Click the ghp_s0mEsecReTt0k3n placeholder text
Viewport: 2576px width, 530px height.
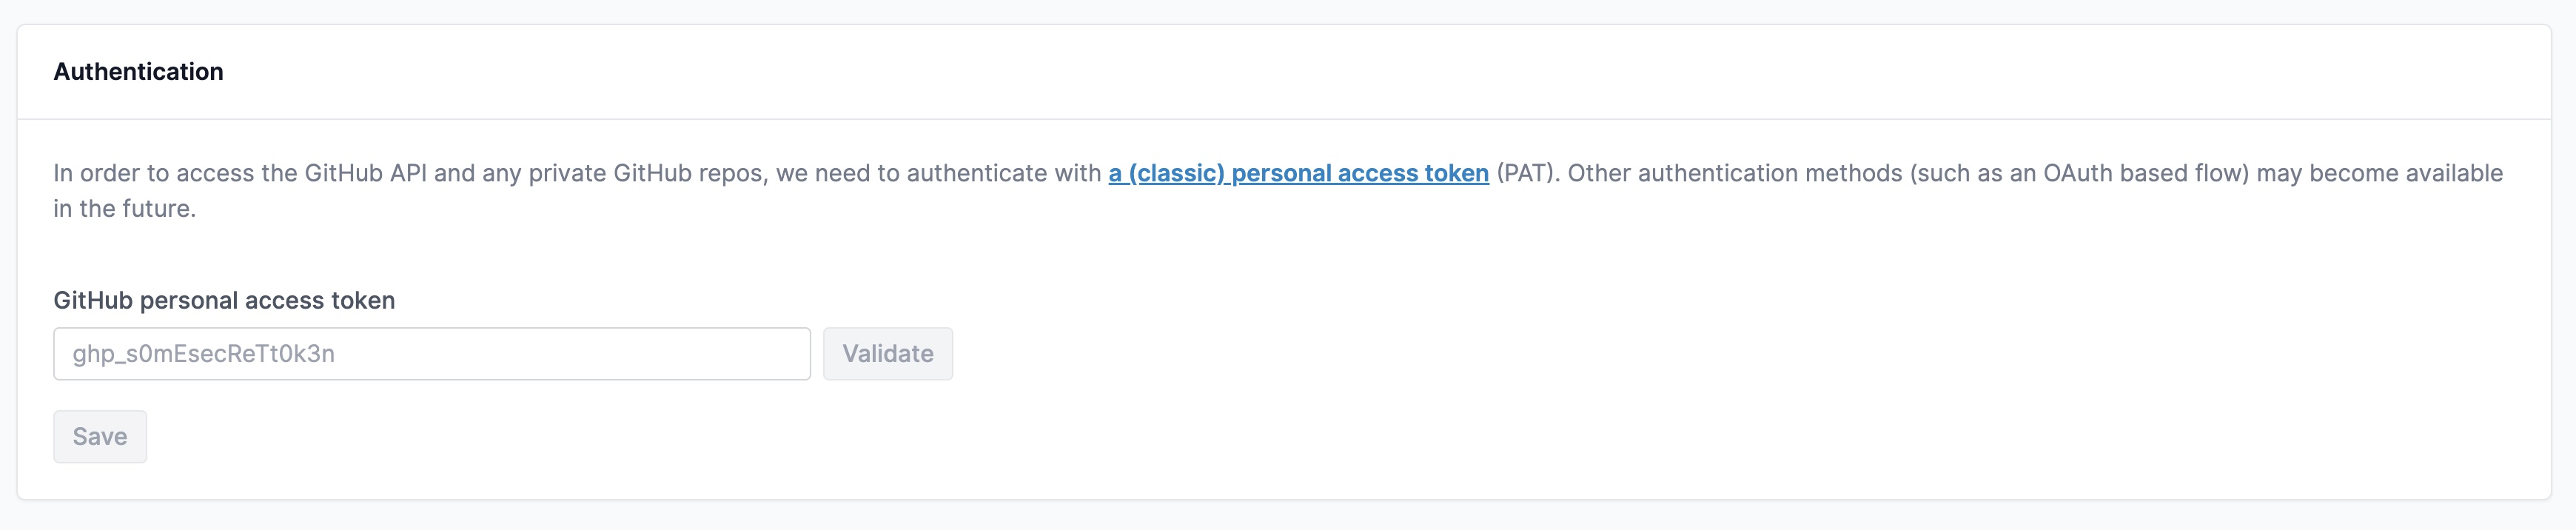click(203, 354)
